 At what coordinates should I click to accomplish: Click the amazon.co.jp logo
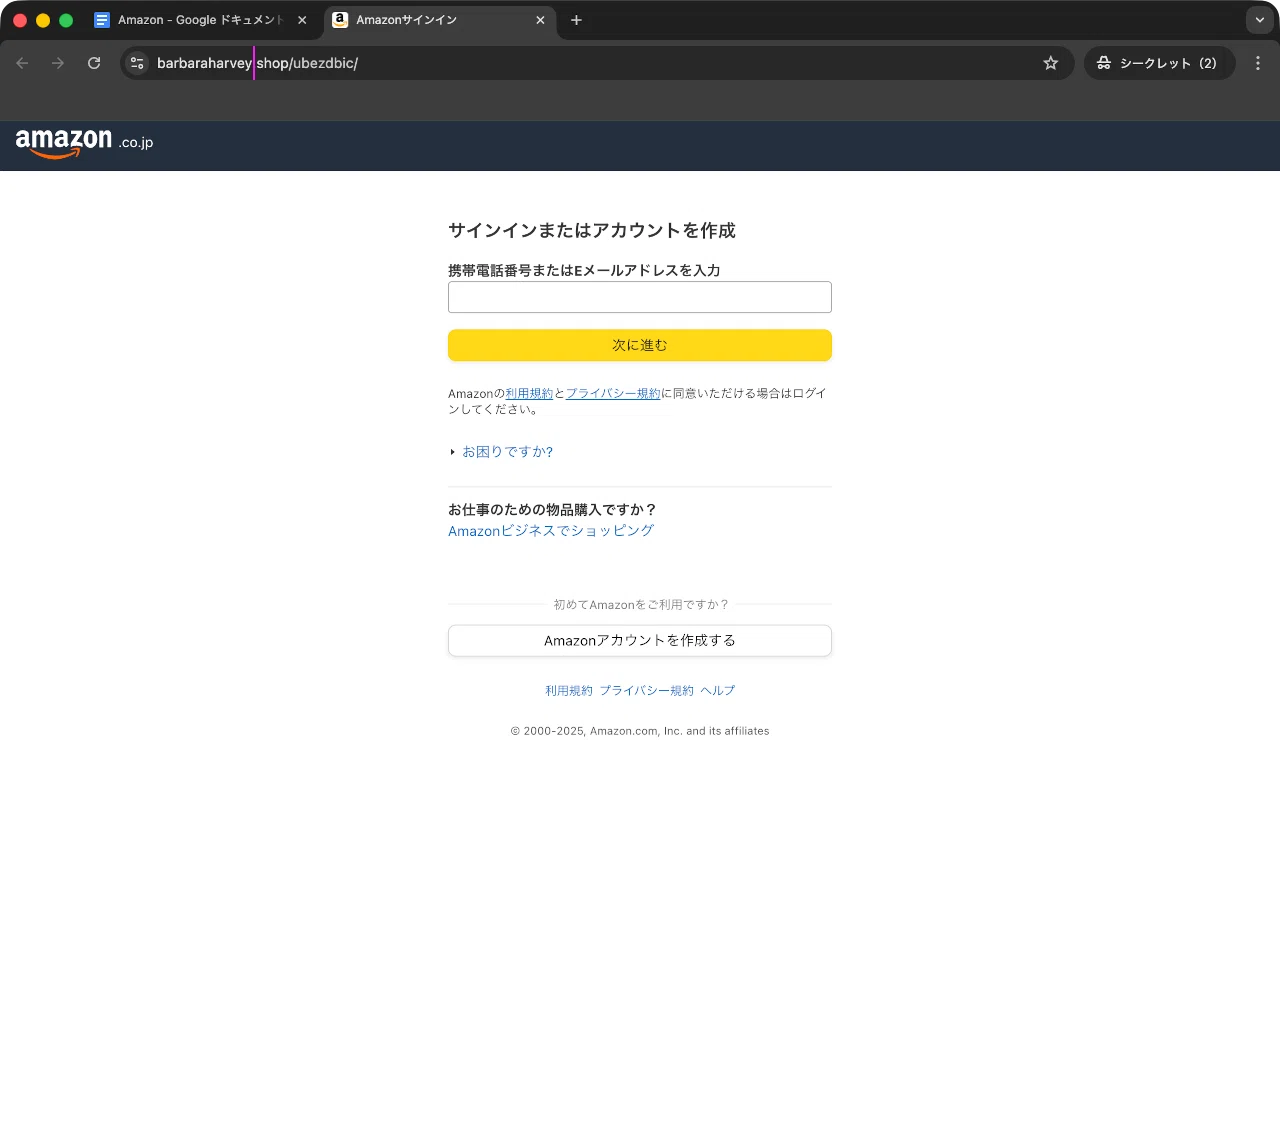(85, 143)
